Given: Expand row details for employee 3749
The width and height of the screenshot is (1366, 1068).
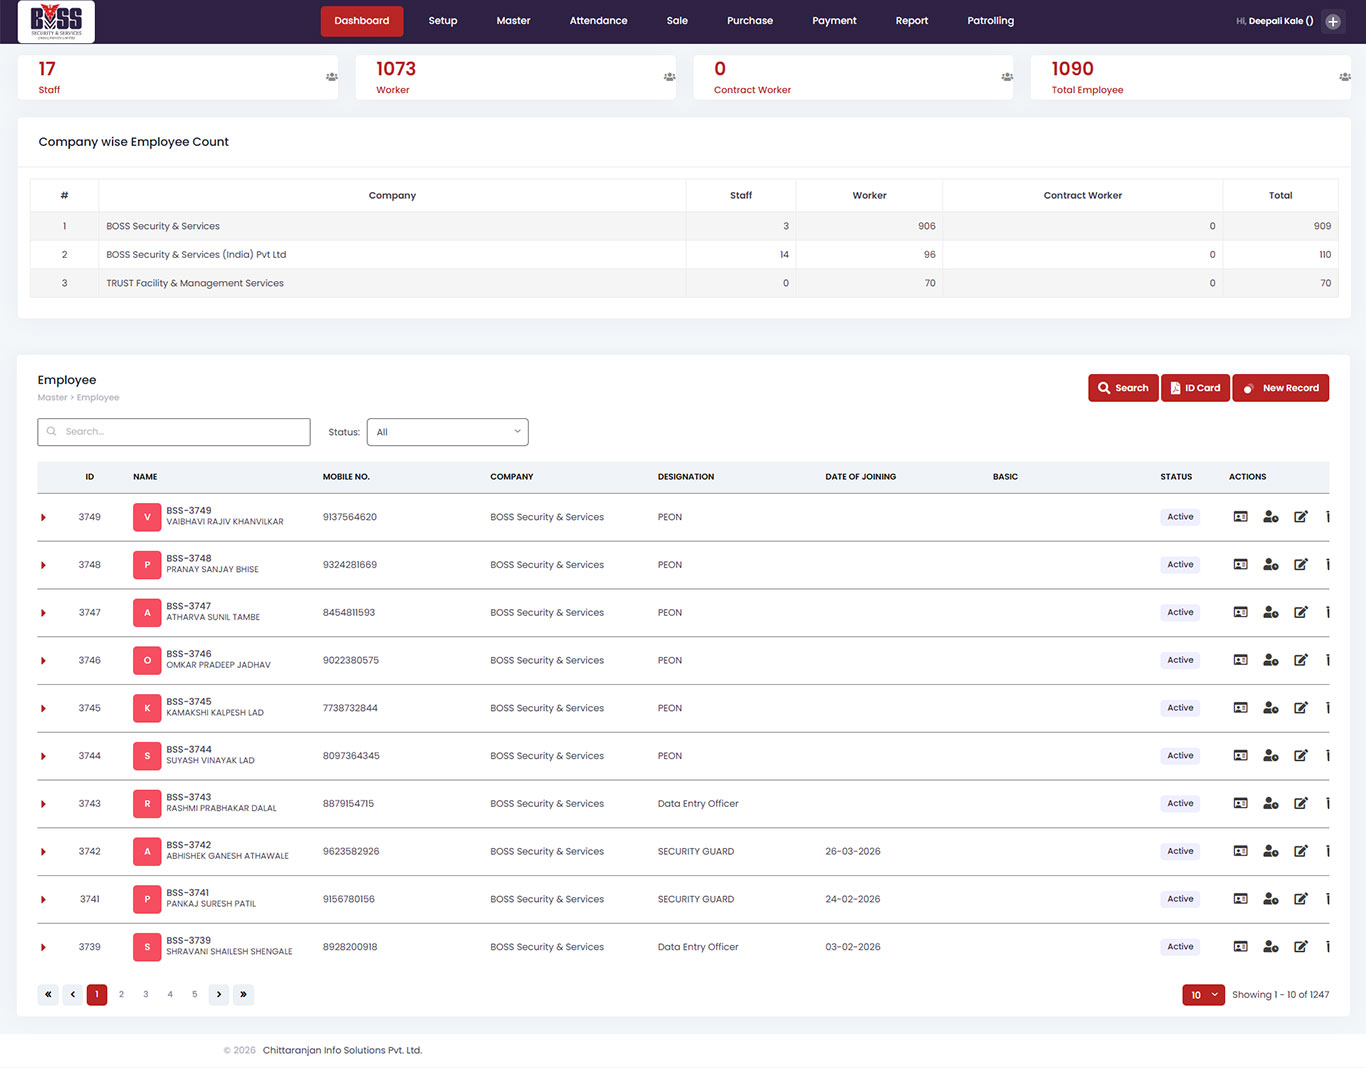Looking at the screenshot, I should 44,518.
